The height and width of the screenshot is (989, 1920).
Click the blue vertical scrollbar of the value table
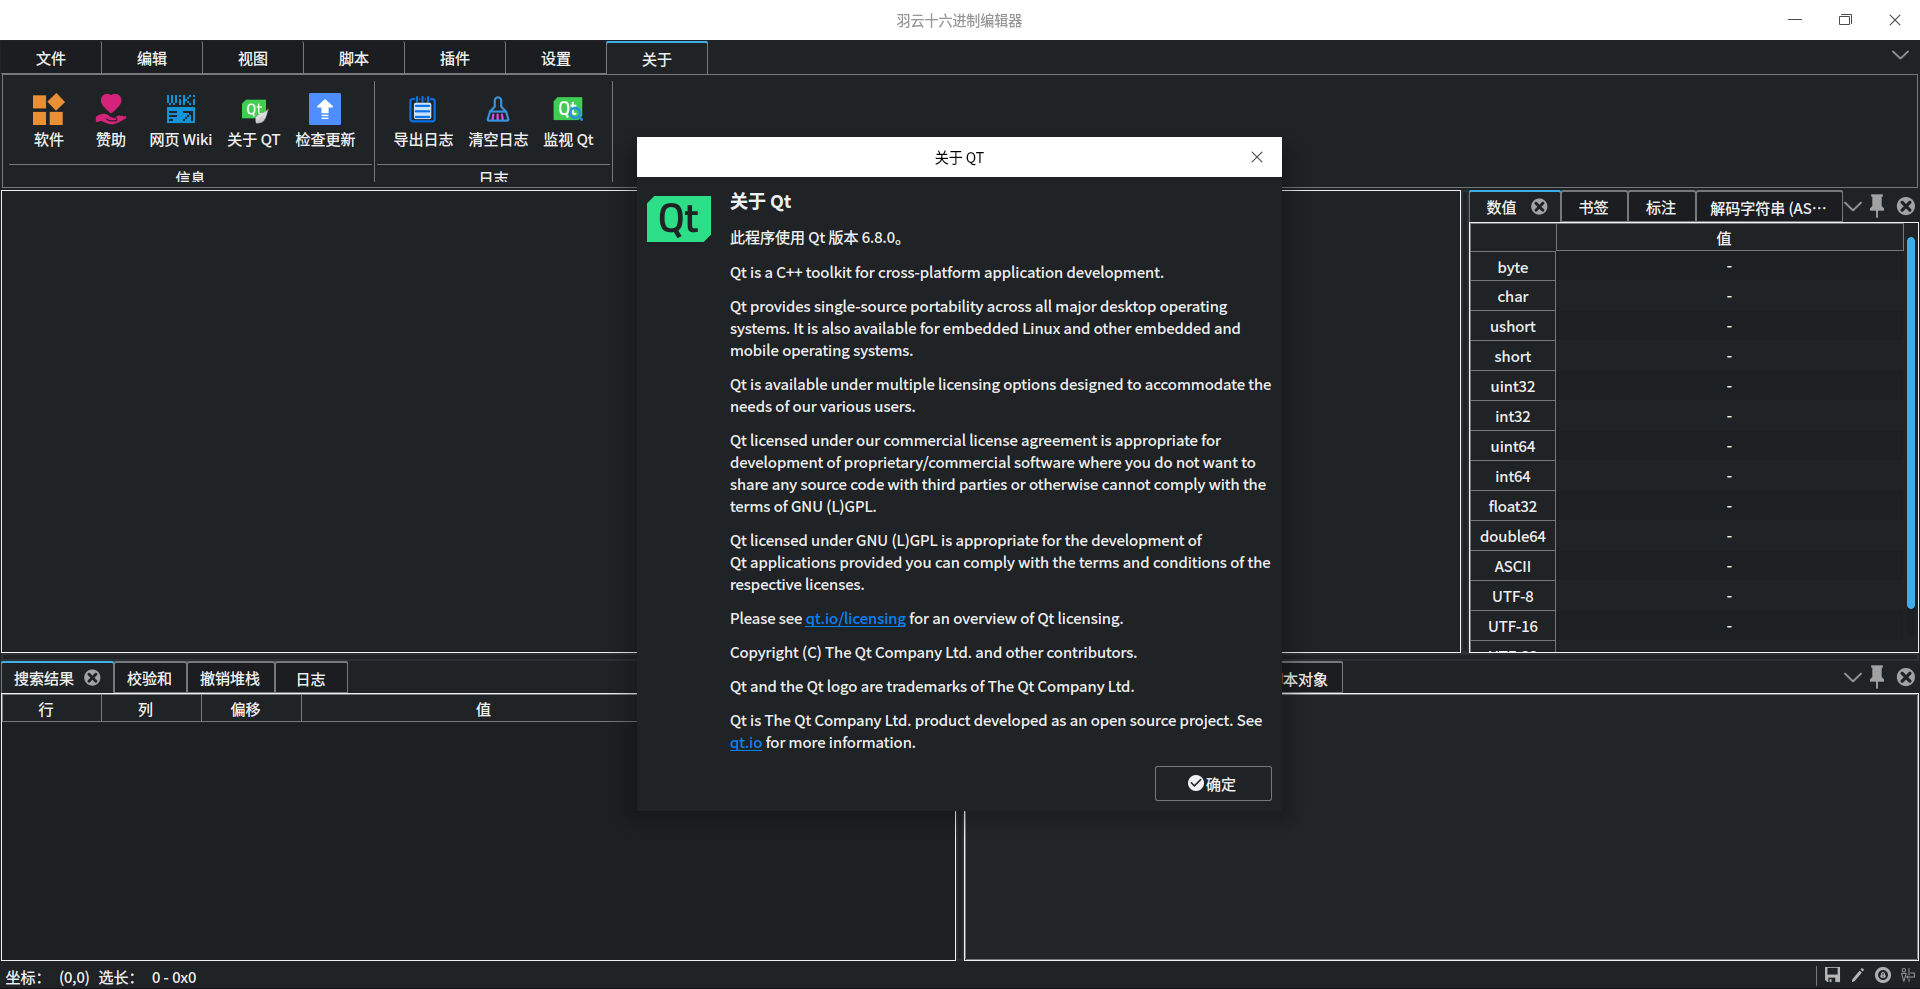pyautogui.click(x=1911, y=422)
